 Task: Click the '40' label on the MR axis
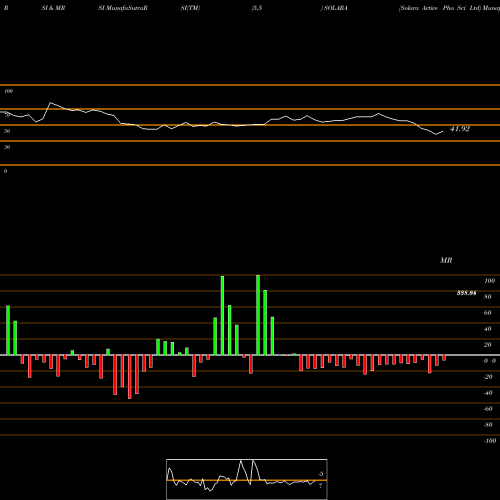click(x=488, y=329)
